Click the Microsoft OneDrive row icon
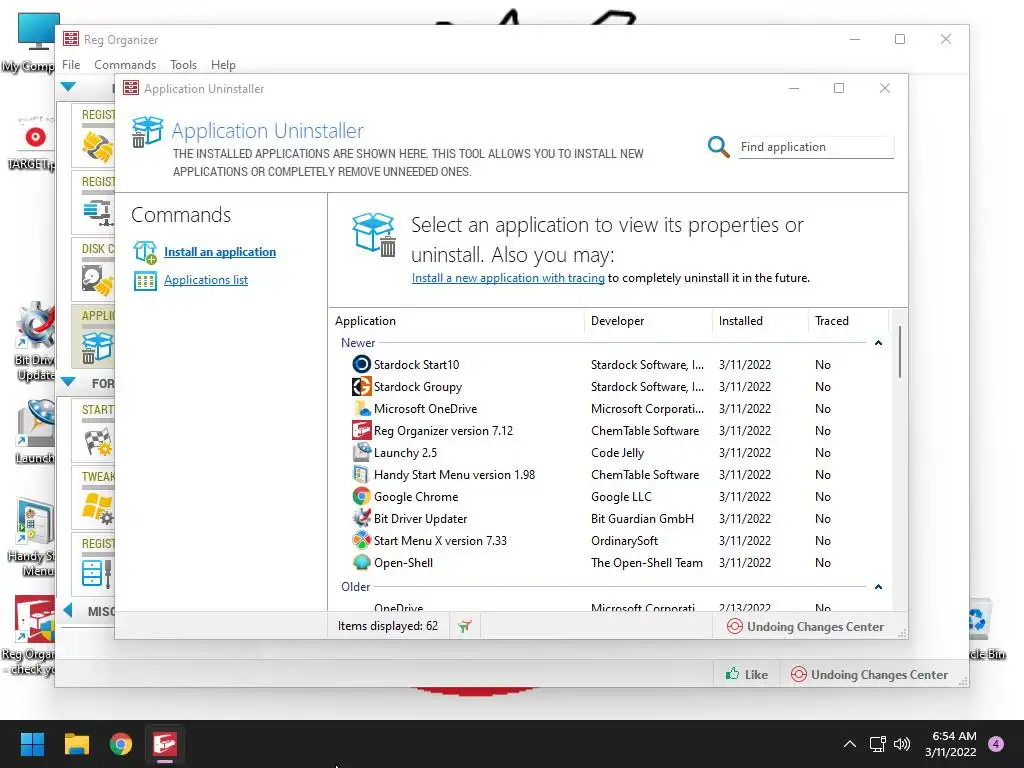Image resolution: width=1024 pixels, height=768 pixels. (x=361, y=409)
